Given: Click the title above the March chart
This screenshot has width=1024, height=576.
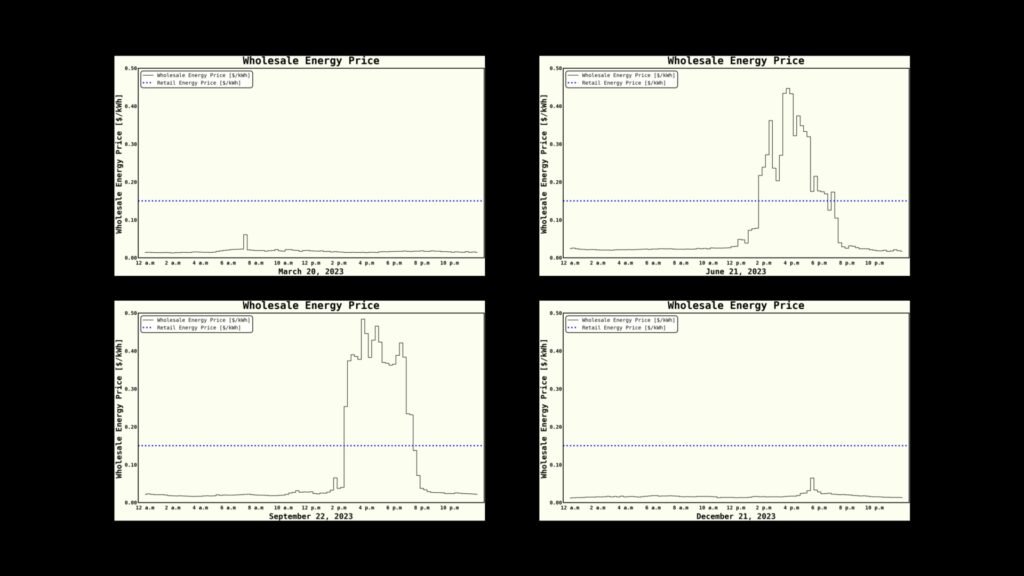Looking at the screenshot, I should pyautogui.click(x=310, y=61).
